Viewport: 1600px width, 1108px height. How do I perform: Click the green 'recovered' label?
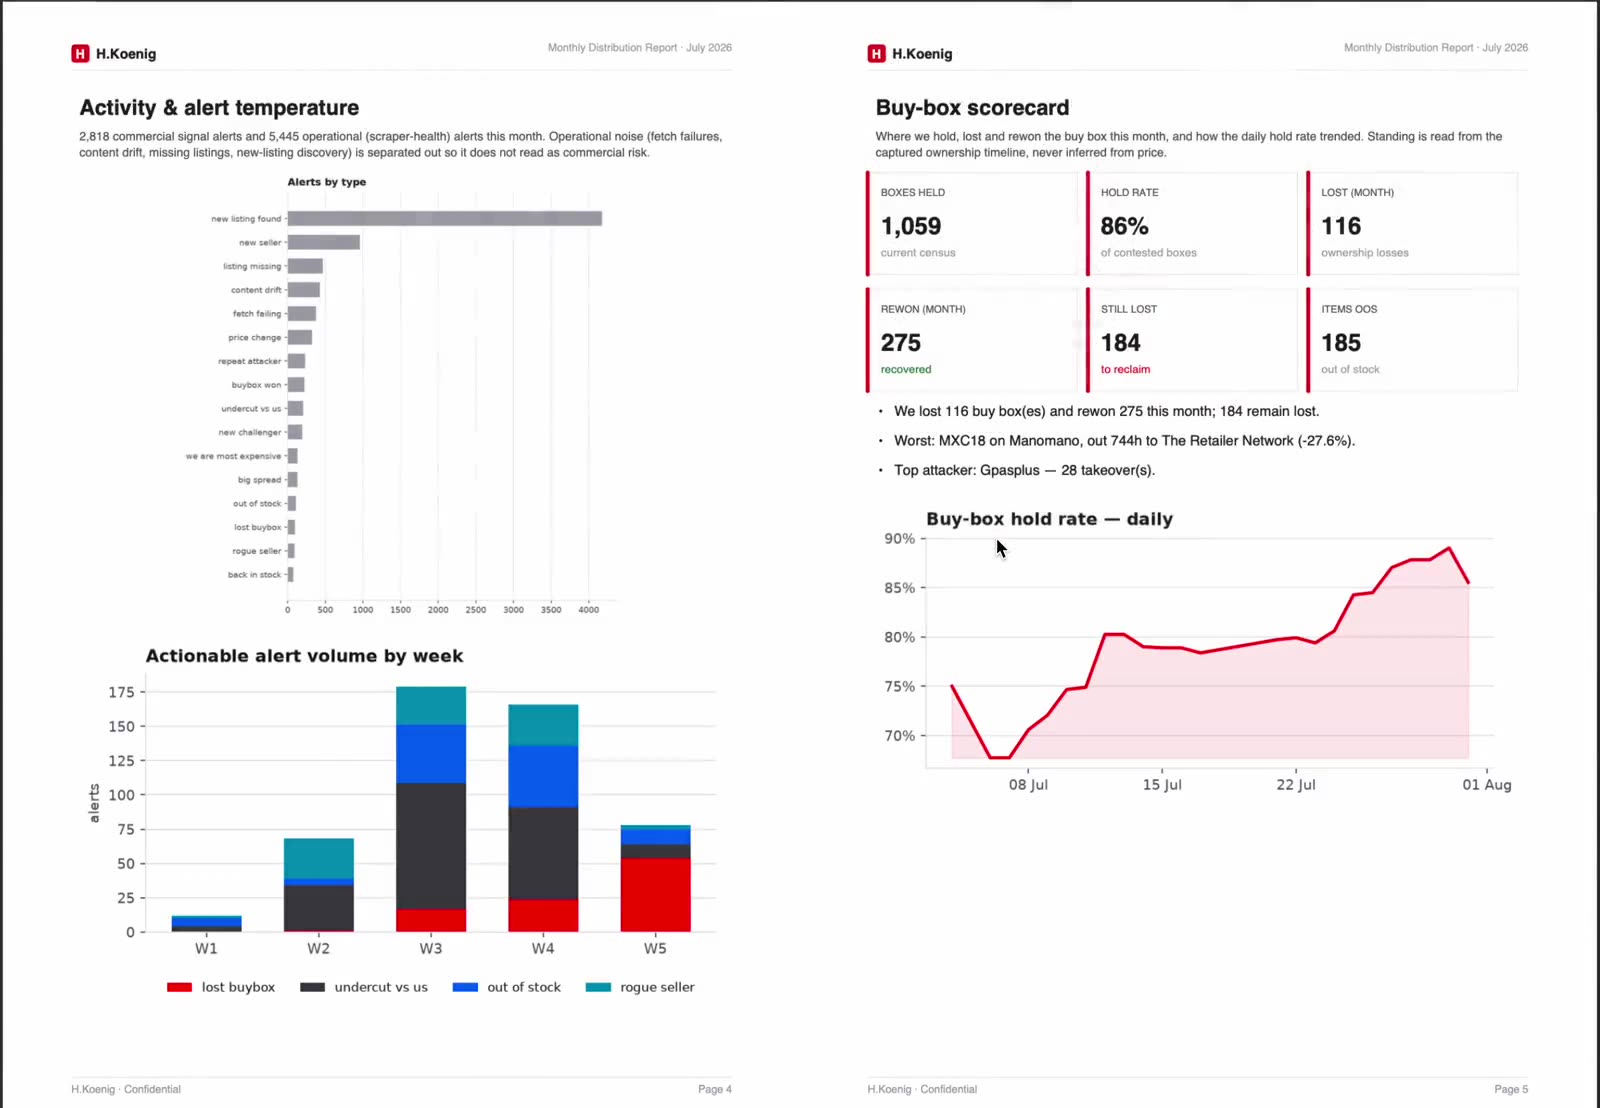point(906,370)
